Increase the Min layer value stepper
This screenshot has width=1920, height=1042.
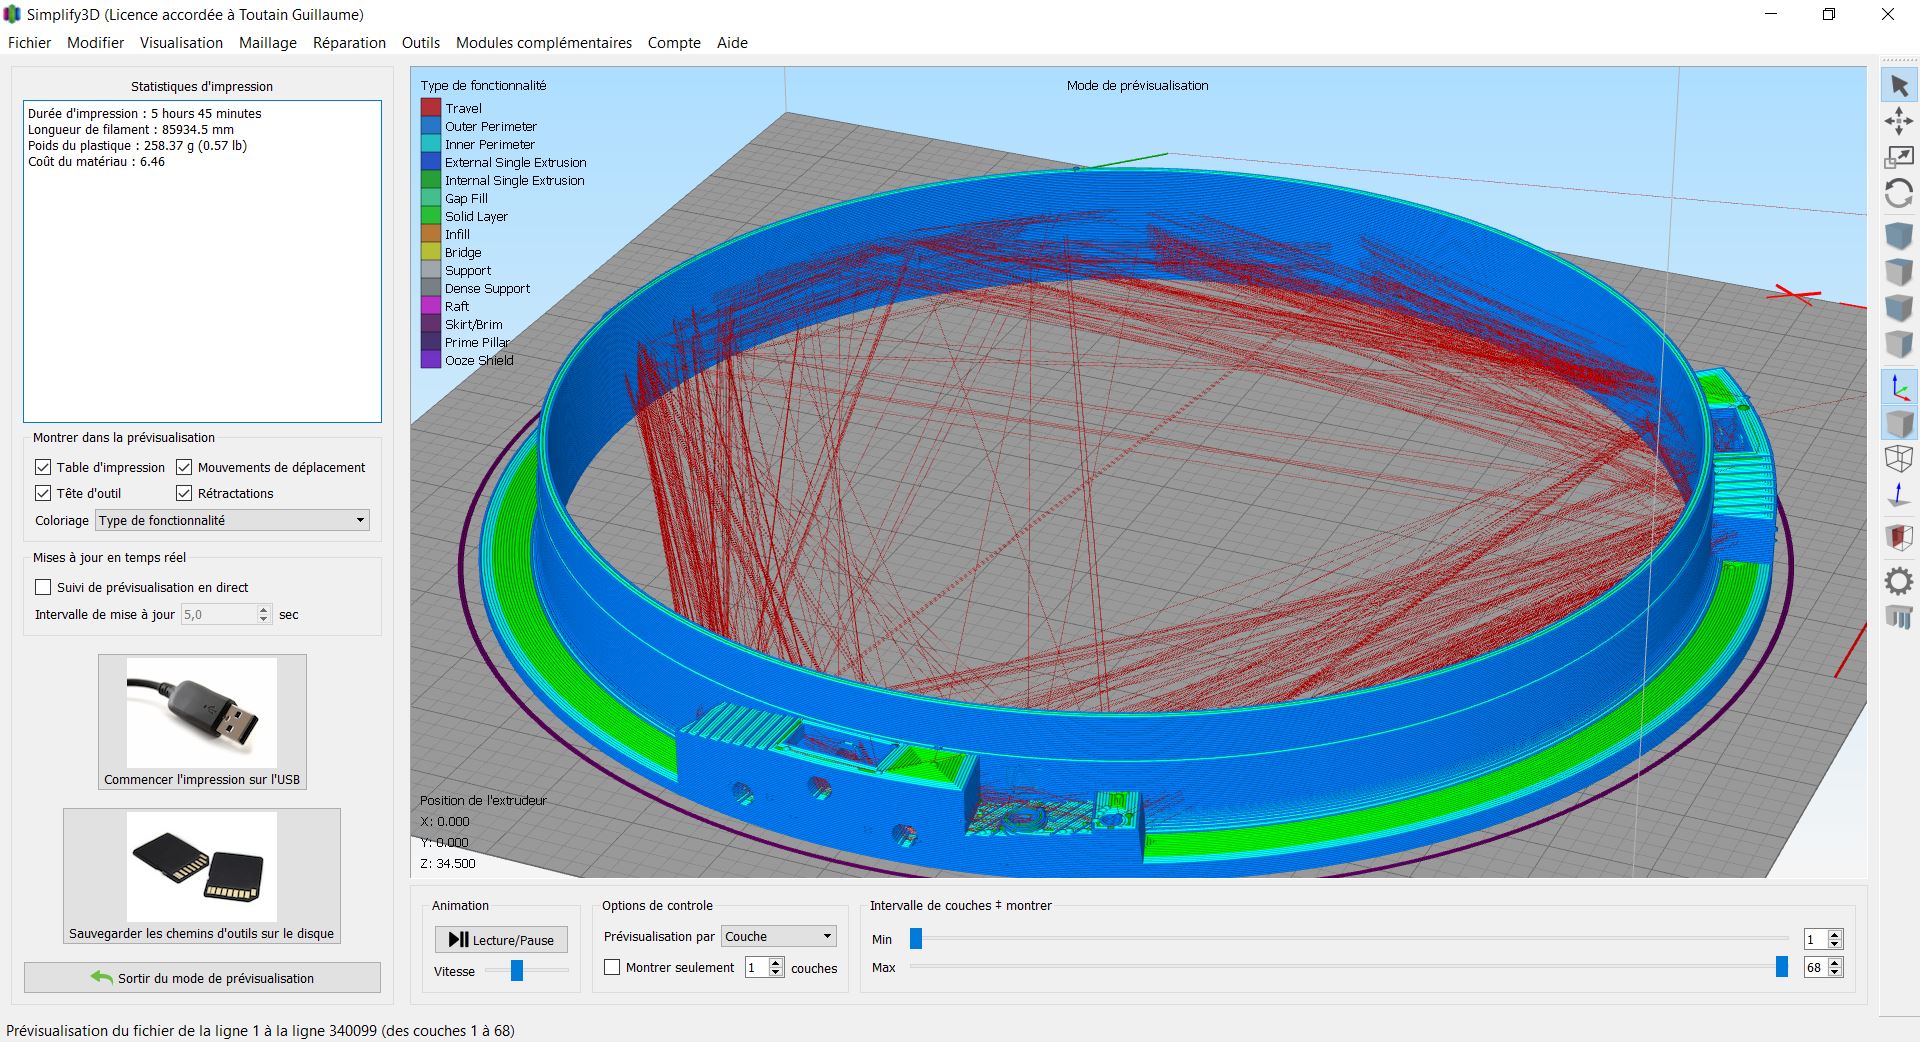1834,934
